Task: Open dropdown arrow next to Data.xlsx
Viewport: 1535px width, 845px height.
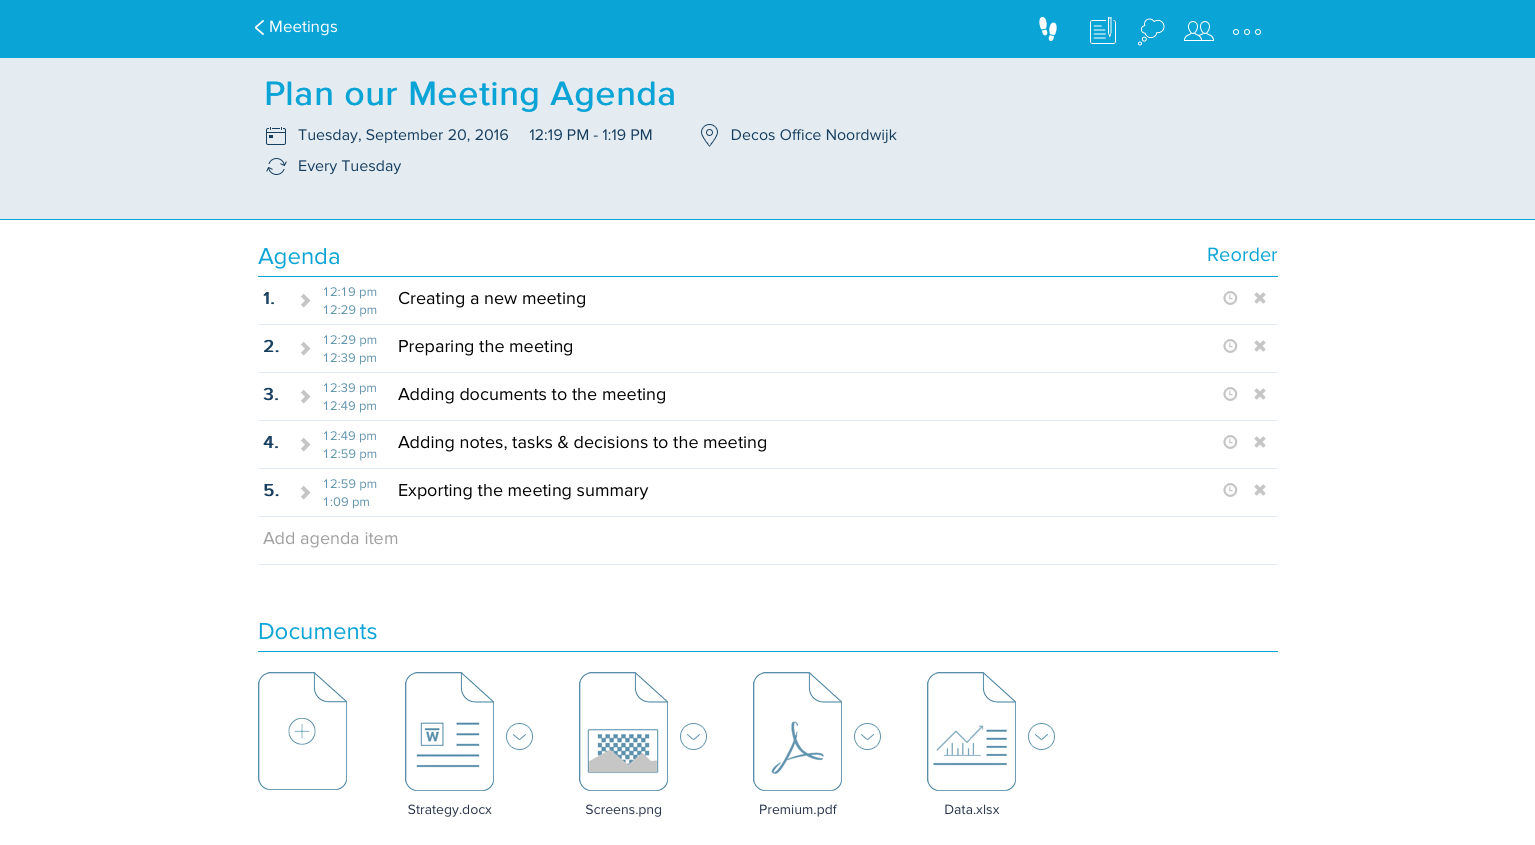Action: [1041, 737]
